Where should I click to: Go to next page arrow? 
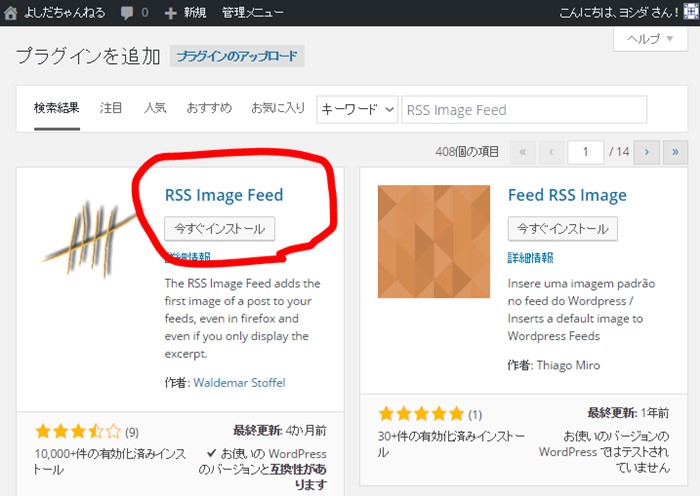[646, 152]
